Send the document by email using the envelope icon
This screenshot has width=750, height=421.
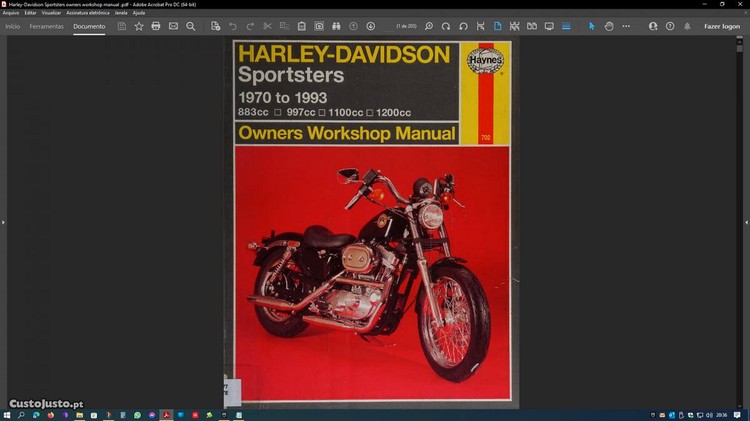pos(173,26)
